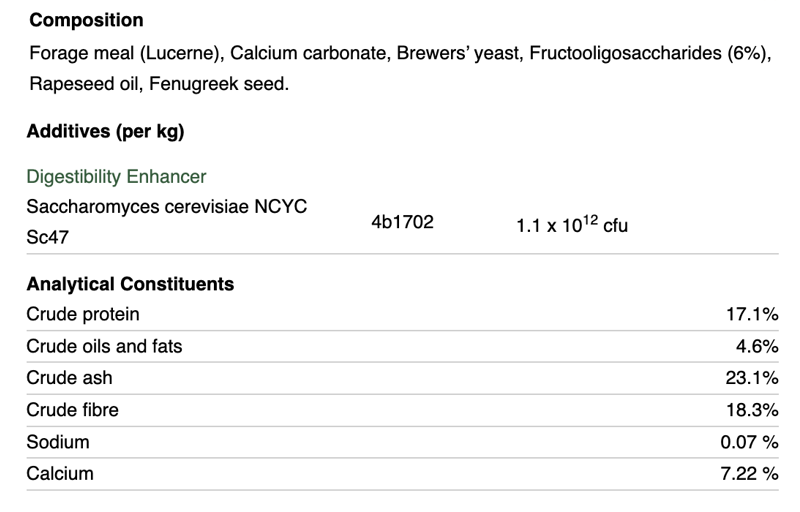Screen dimensions: 800x512
Task: Click the 17.1% crude protein value
Action: [x=751, y=315]
